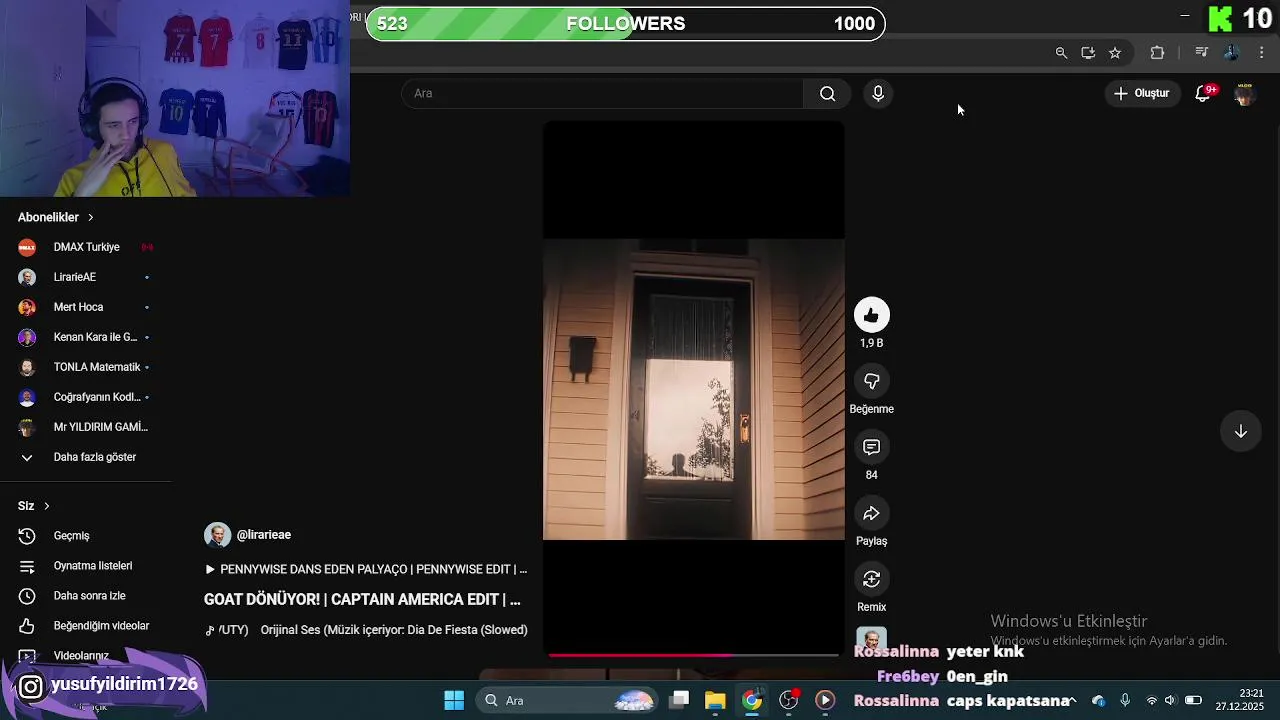Click the media player taskbar icon
1280x720 pixels.
click(x=825, y=700)
